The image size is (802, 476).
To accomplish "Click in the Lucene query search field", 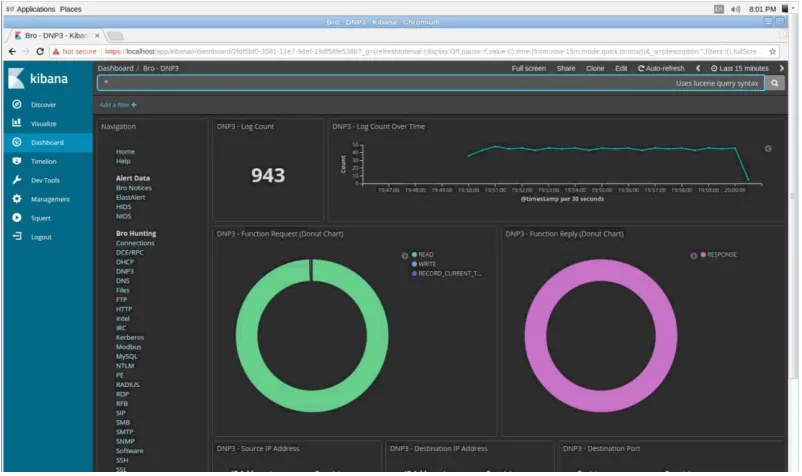I will (431, 83).
